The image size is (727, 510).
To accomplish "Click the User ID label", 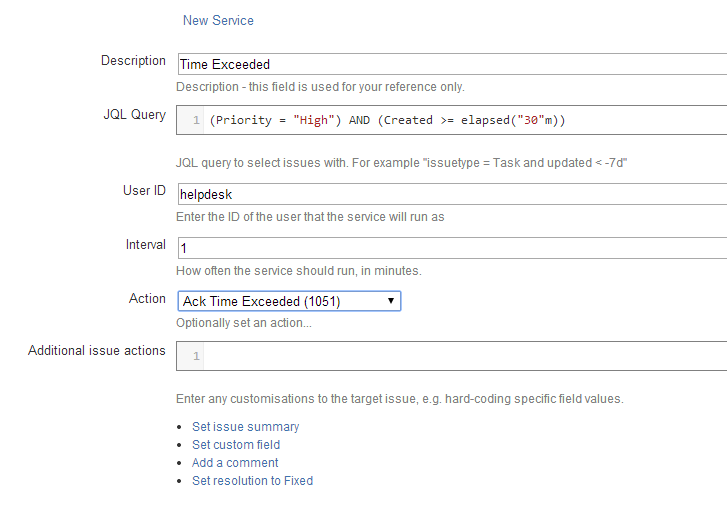I will click(x=144, y=191).
